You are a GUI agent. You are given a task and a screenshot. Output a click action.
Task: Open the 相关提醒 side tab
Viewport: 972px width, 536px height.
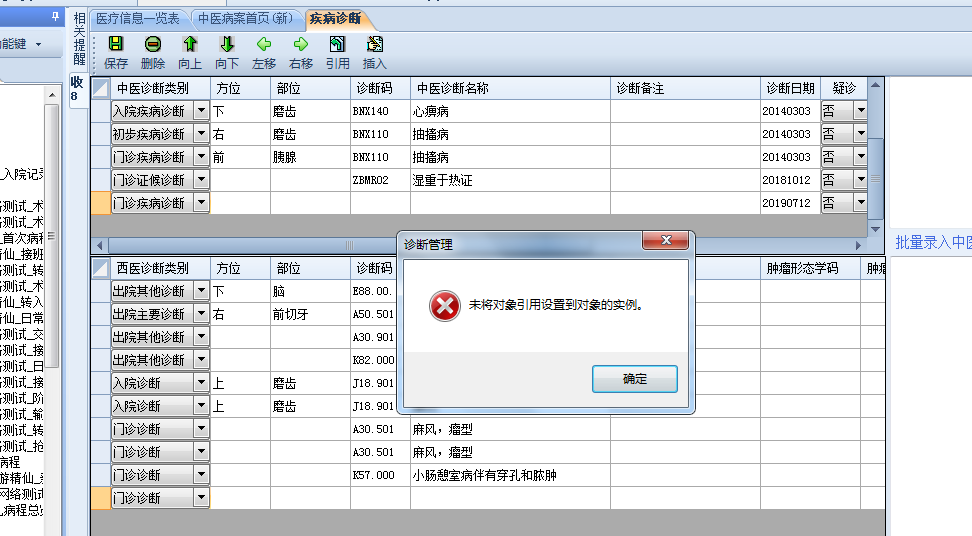[79, 38]
